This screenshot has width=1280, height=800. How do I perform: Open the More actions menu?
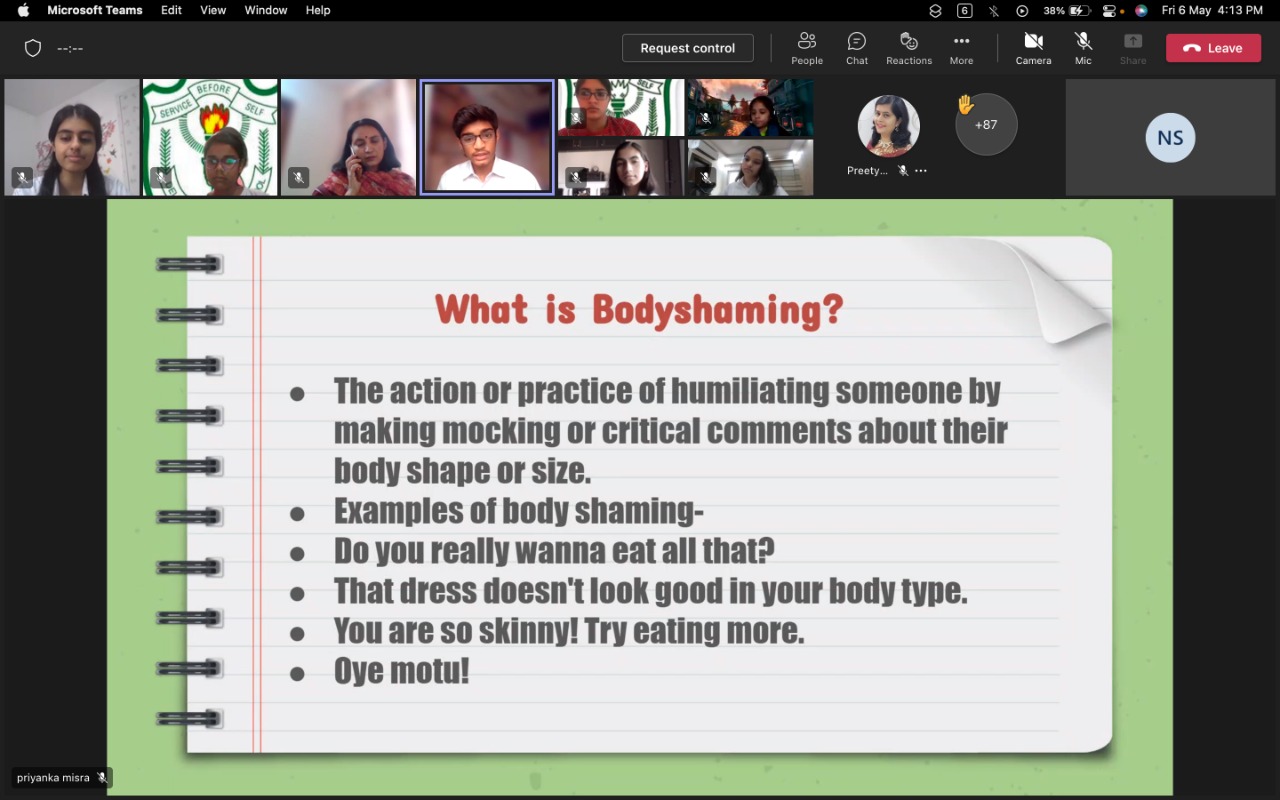point(961,47)
